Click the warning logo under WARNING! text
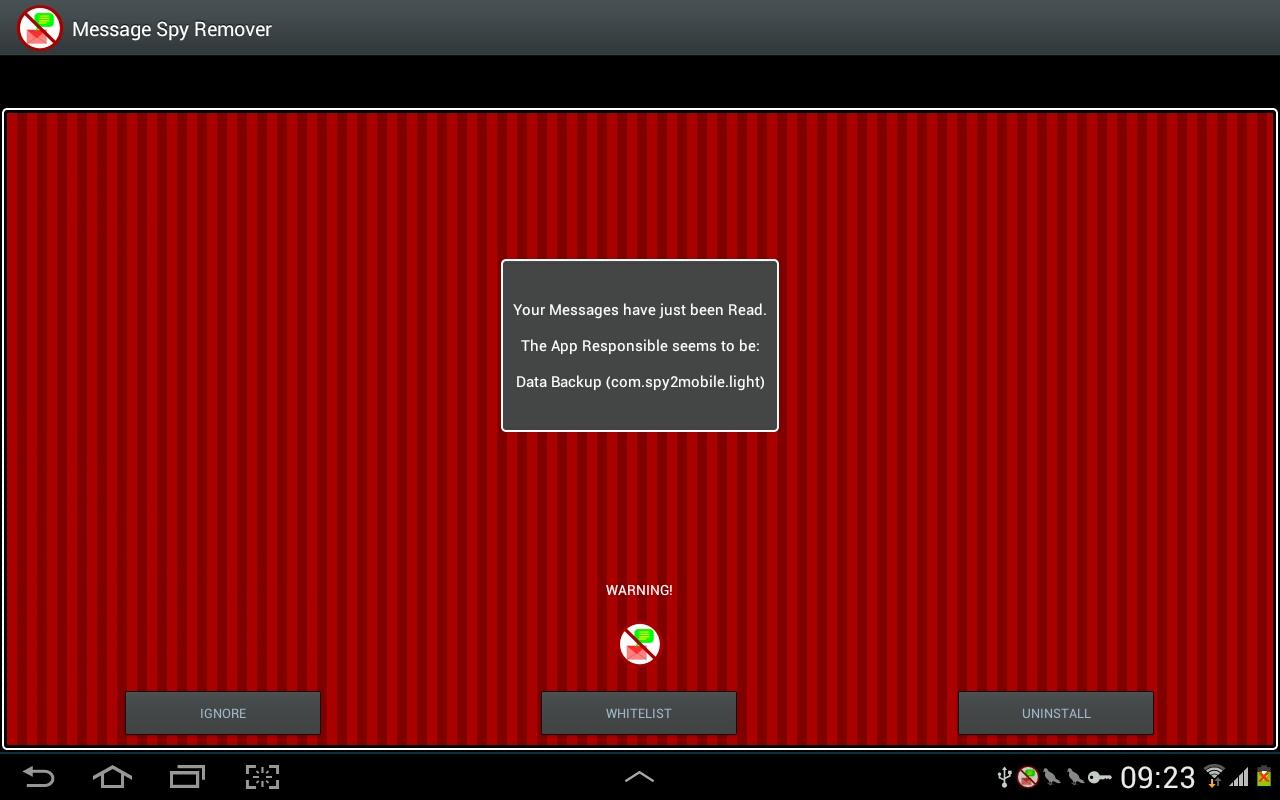 tap(640, 644)
